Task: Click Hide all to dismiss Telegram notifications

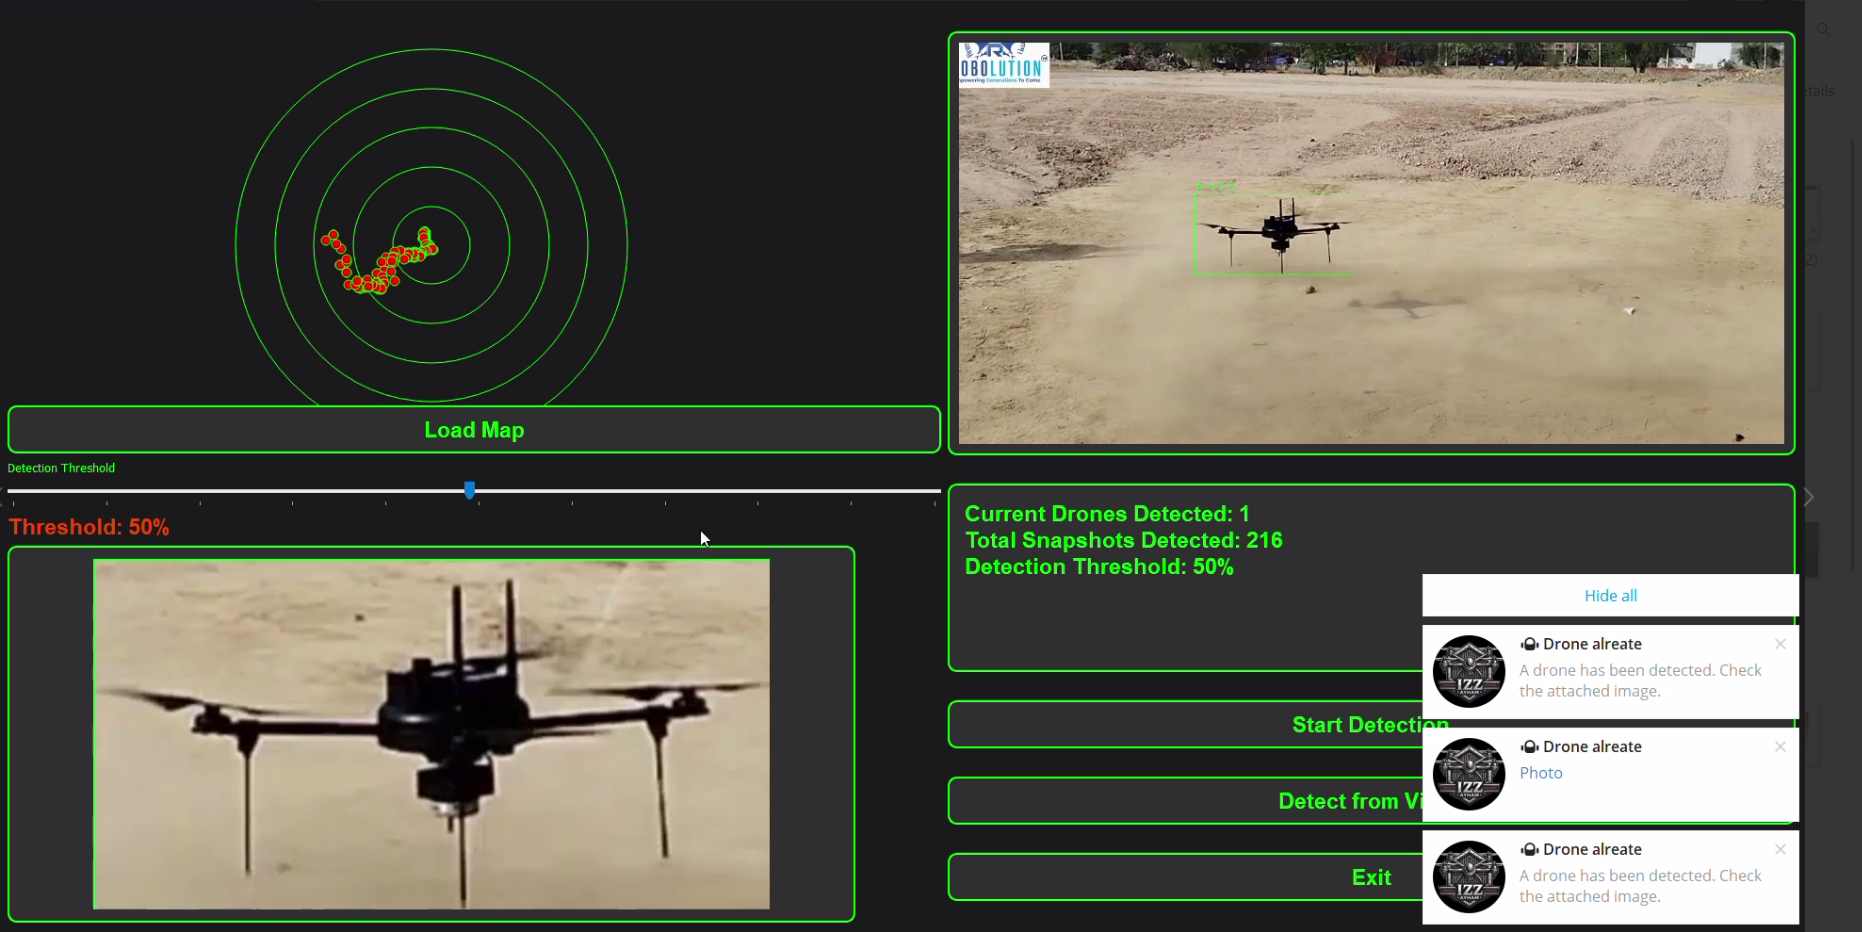Action: [1610, 595]
